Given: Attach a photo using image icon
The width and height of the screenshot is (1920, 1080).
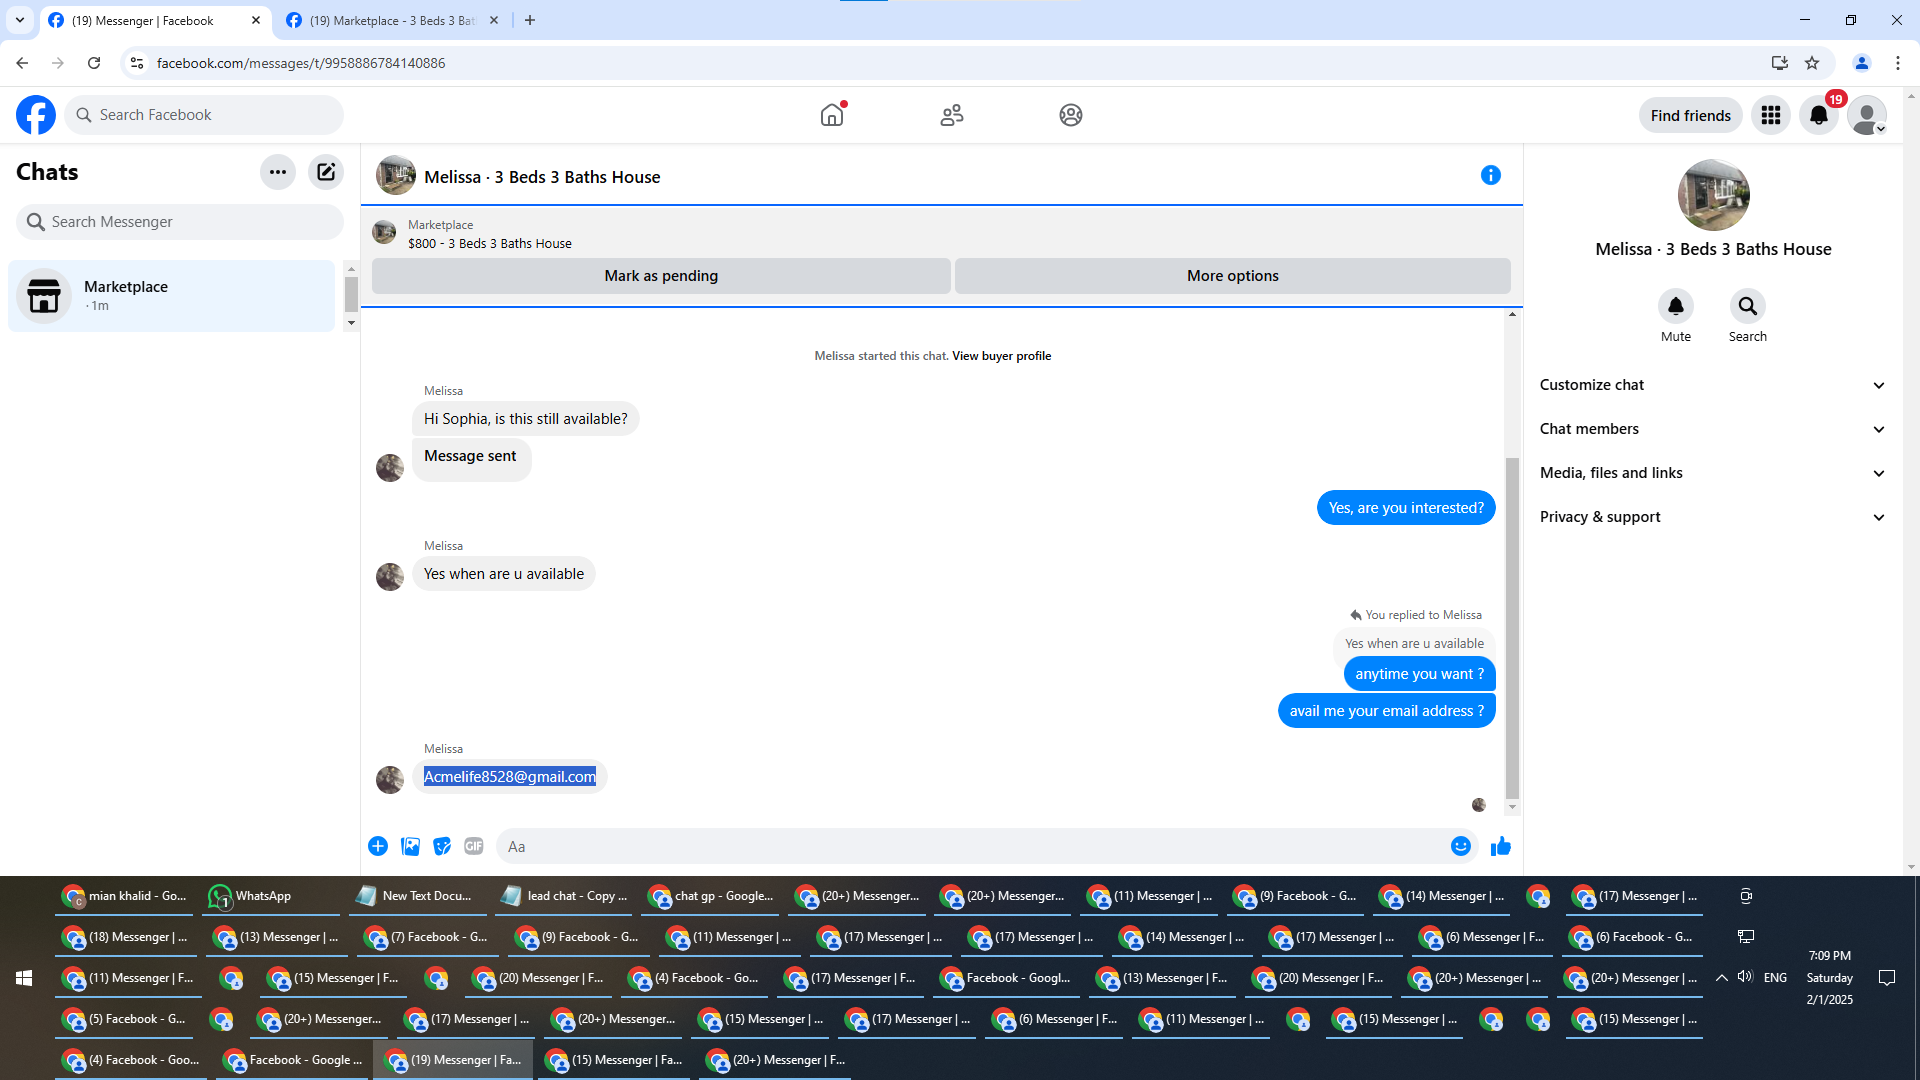Looking at the screenshot, I should pyautogui.click(x=410, y=847).
